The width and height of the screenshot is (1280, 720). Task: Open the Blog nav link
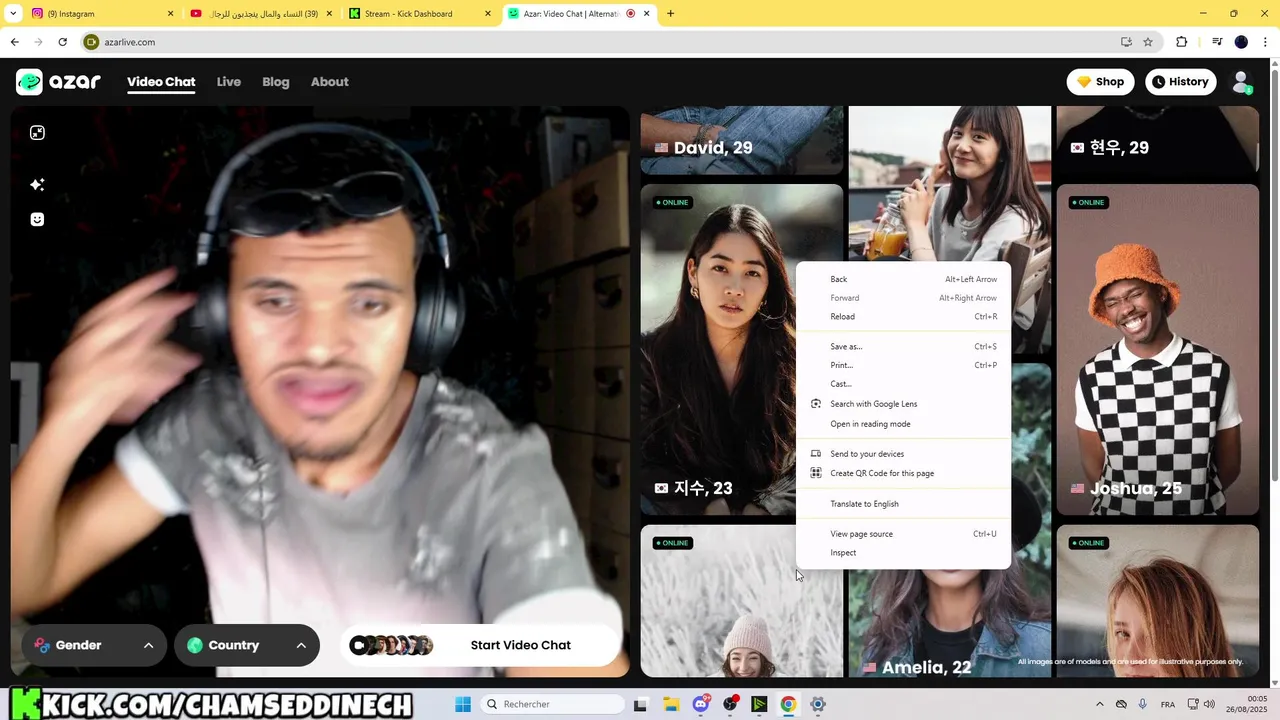click(276, 82)
